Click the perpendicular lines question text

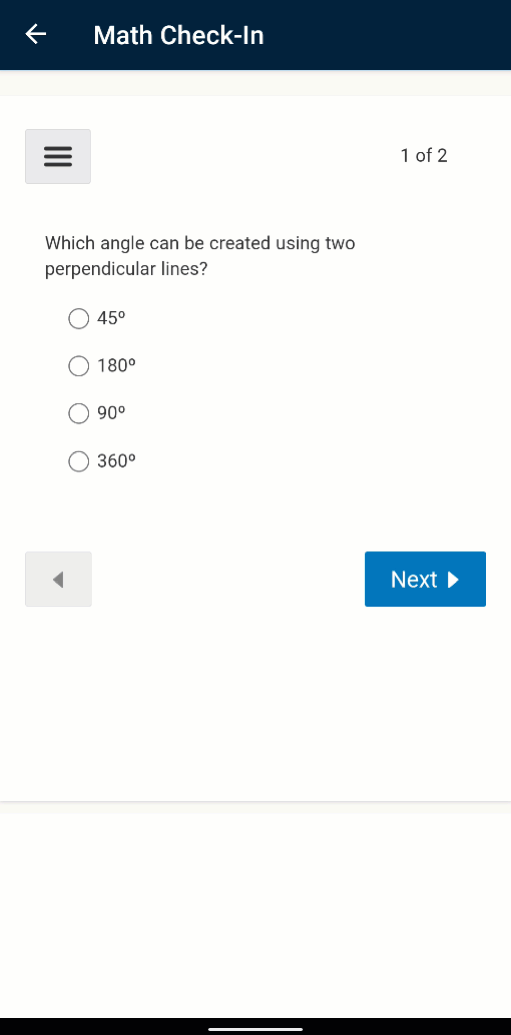[200, 257]
